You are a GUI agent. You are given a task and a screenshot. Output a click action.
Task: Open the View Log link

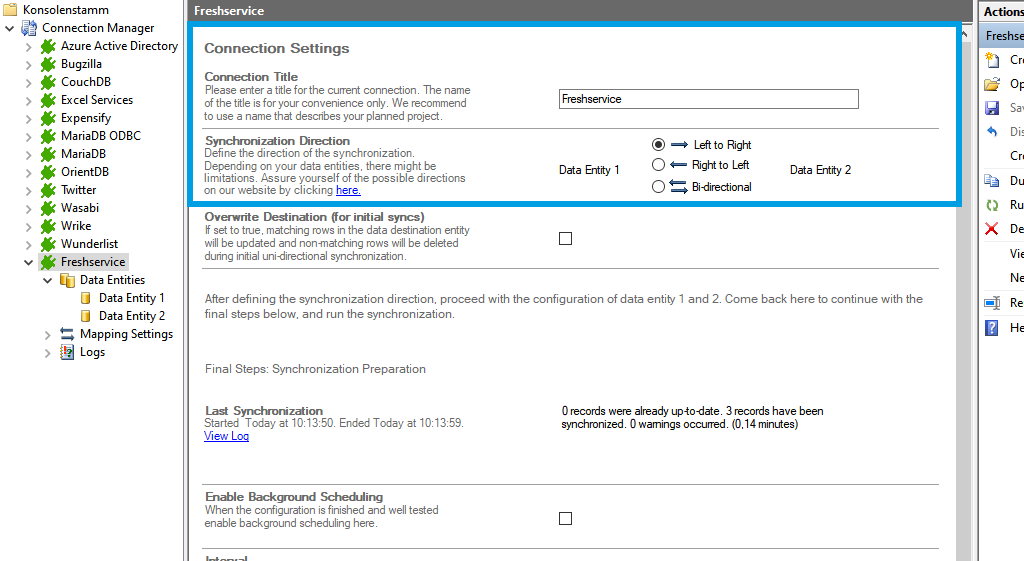(x=226, y=436)
